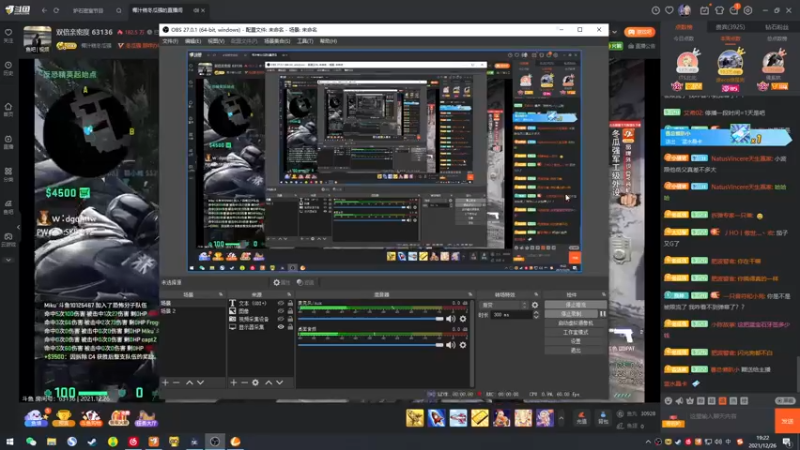Open the 工具(T) menu in OBS
Viewport: 800px width, 450px height.
[305, 41]
